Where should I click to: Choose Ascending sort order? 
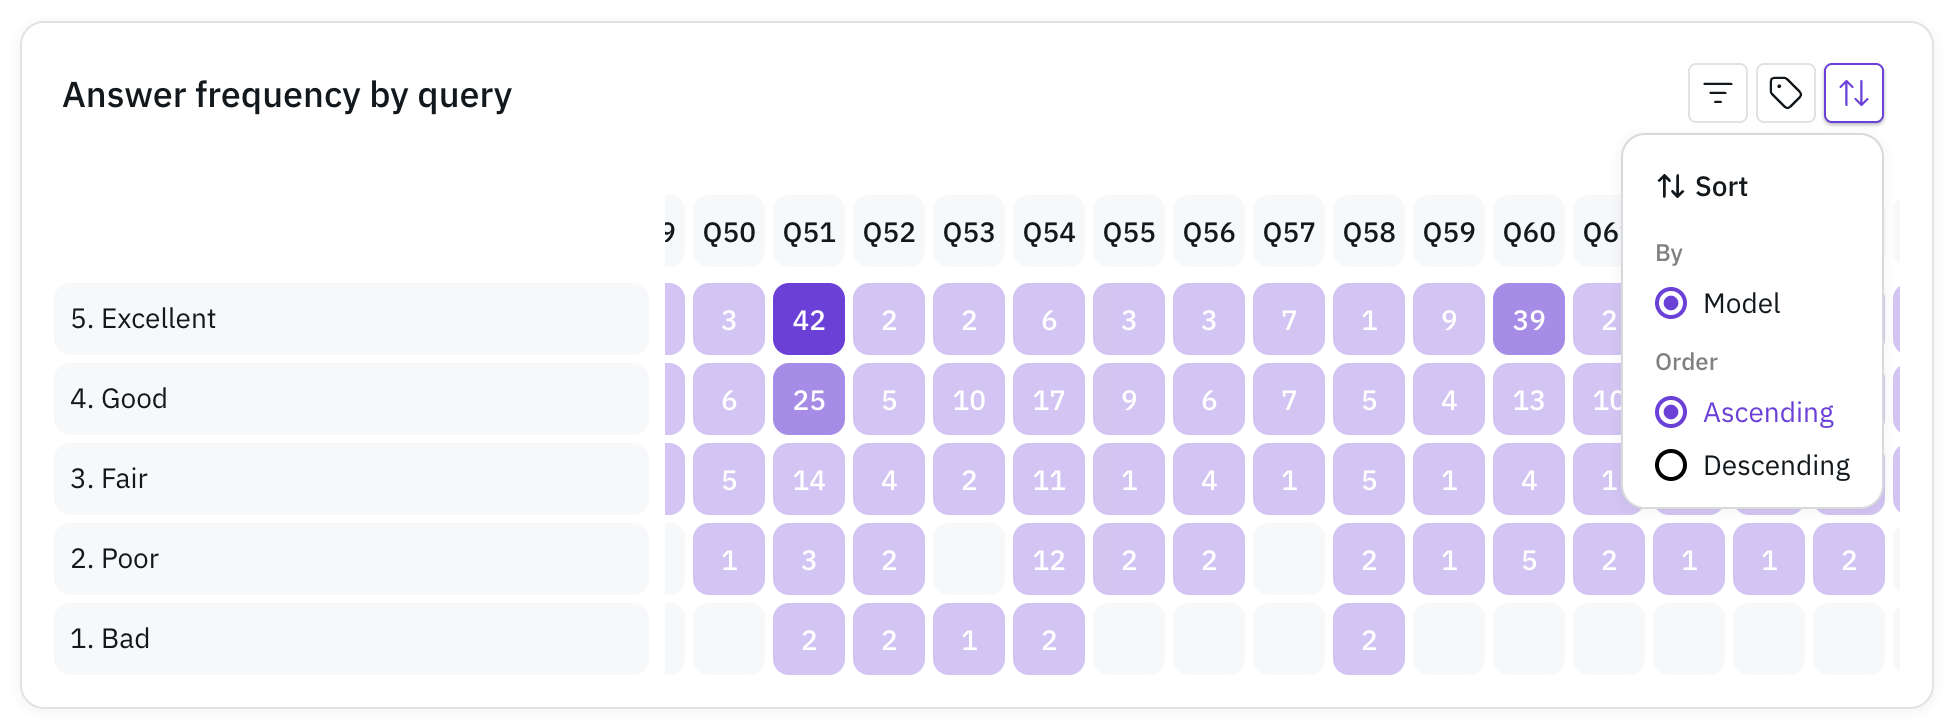tap(1744, 412)
